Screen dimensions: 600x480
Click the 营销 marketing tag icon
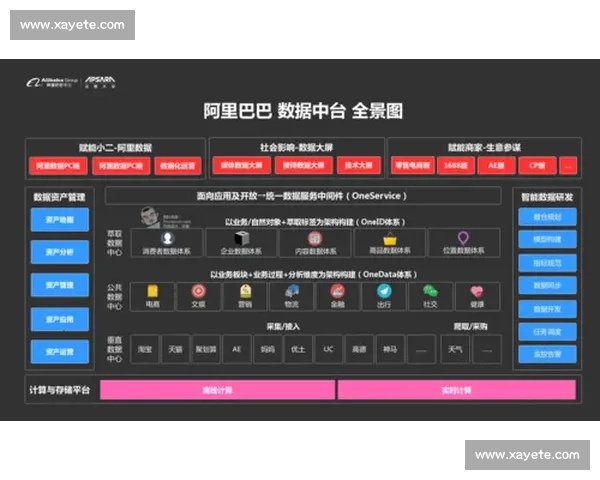click(x=245, y=291)
